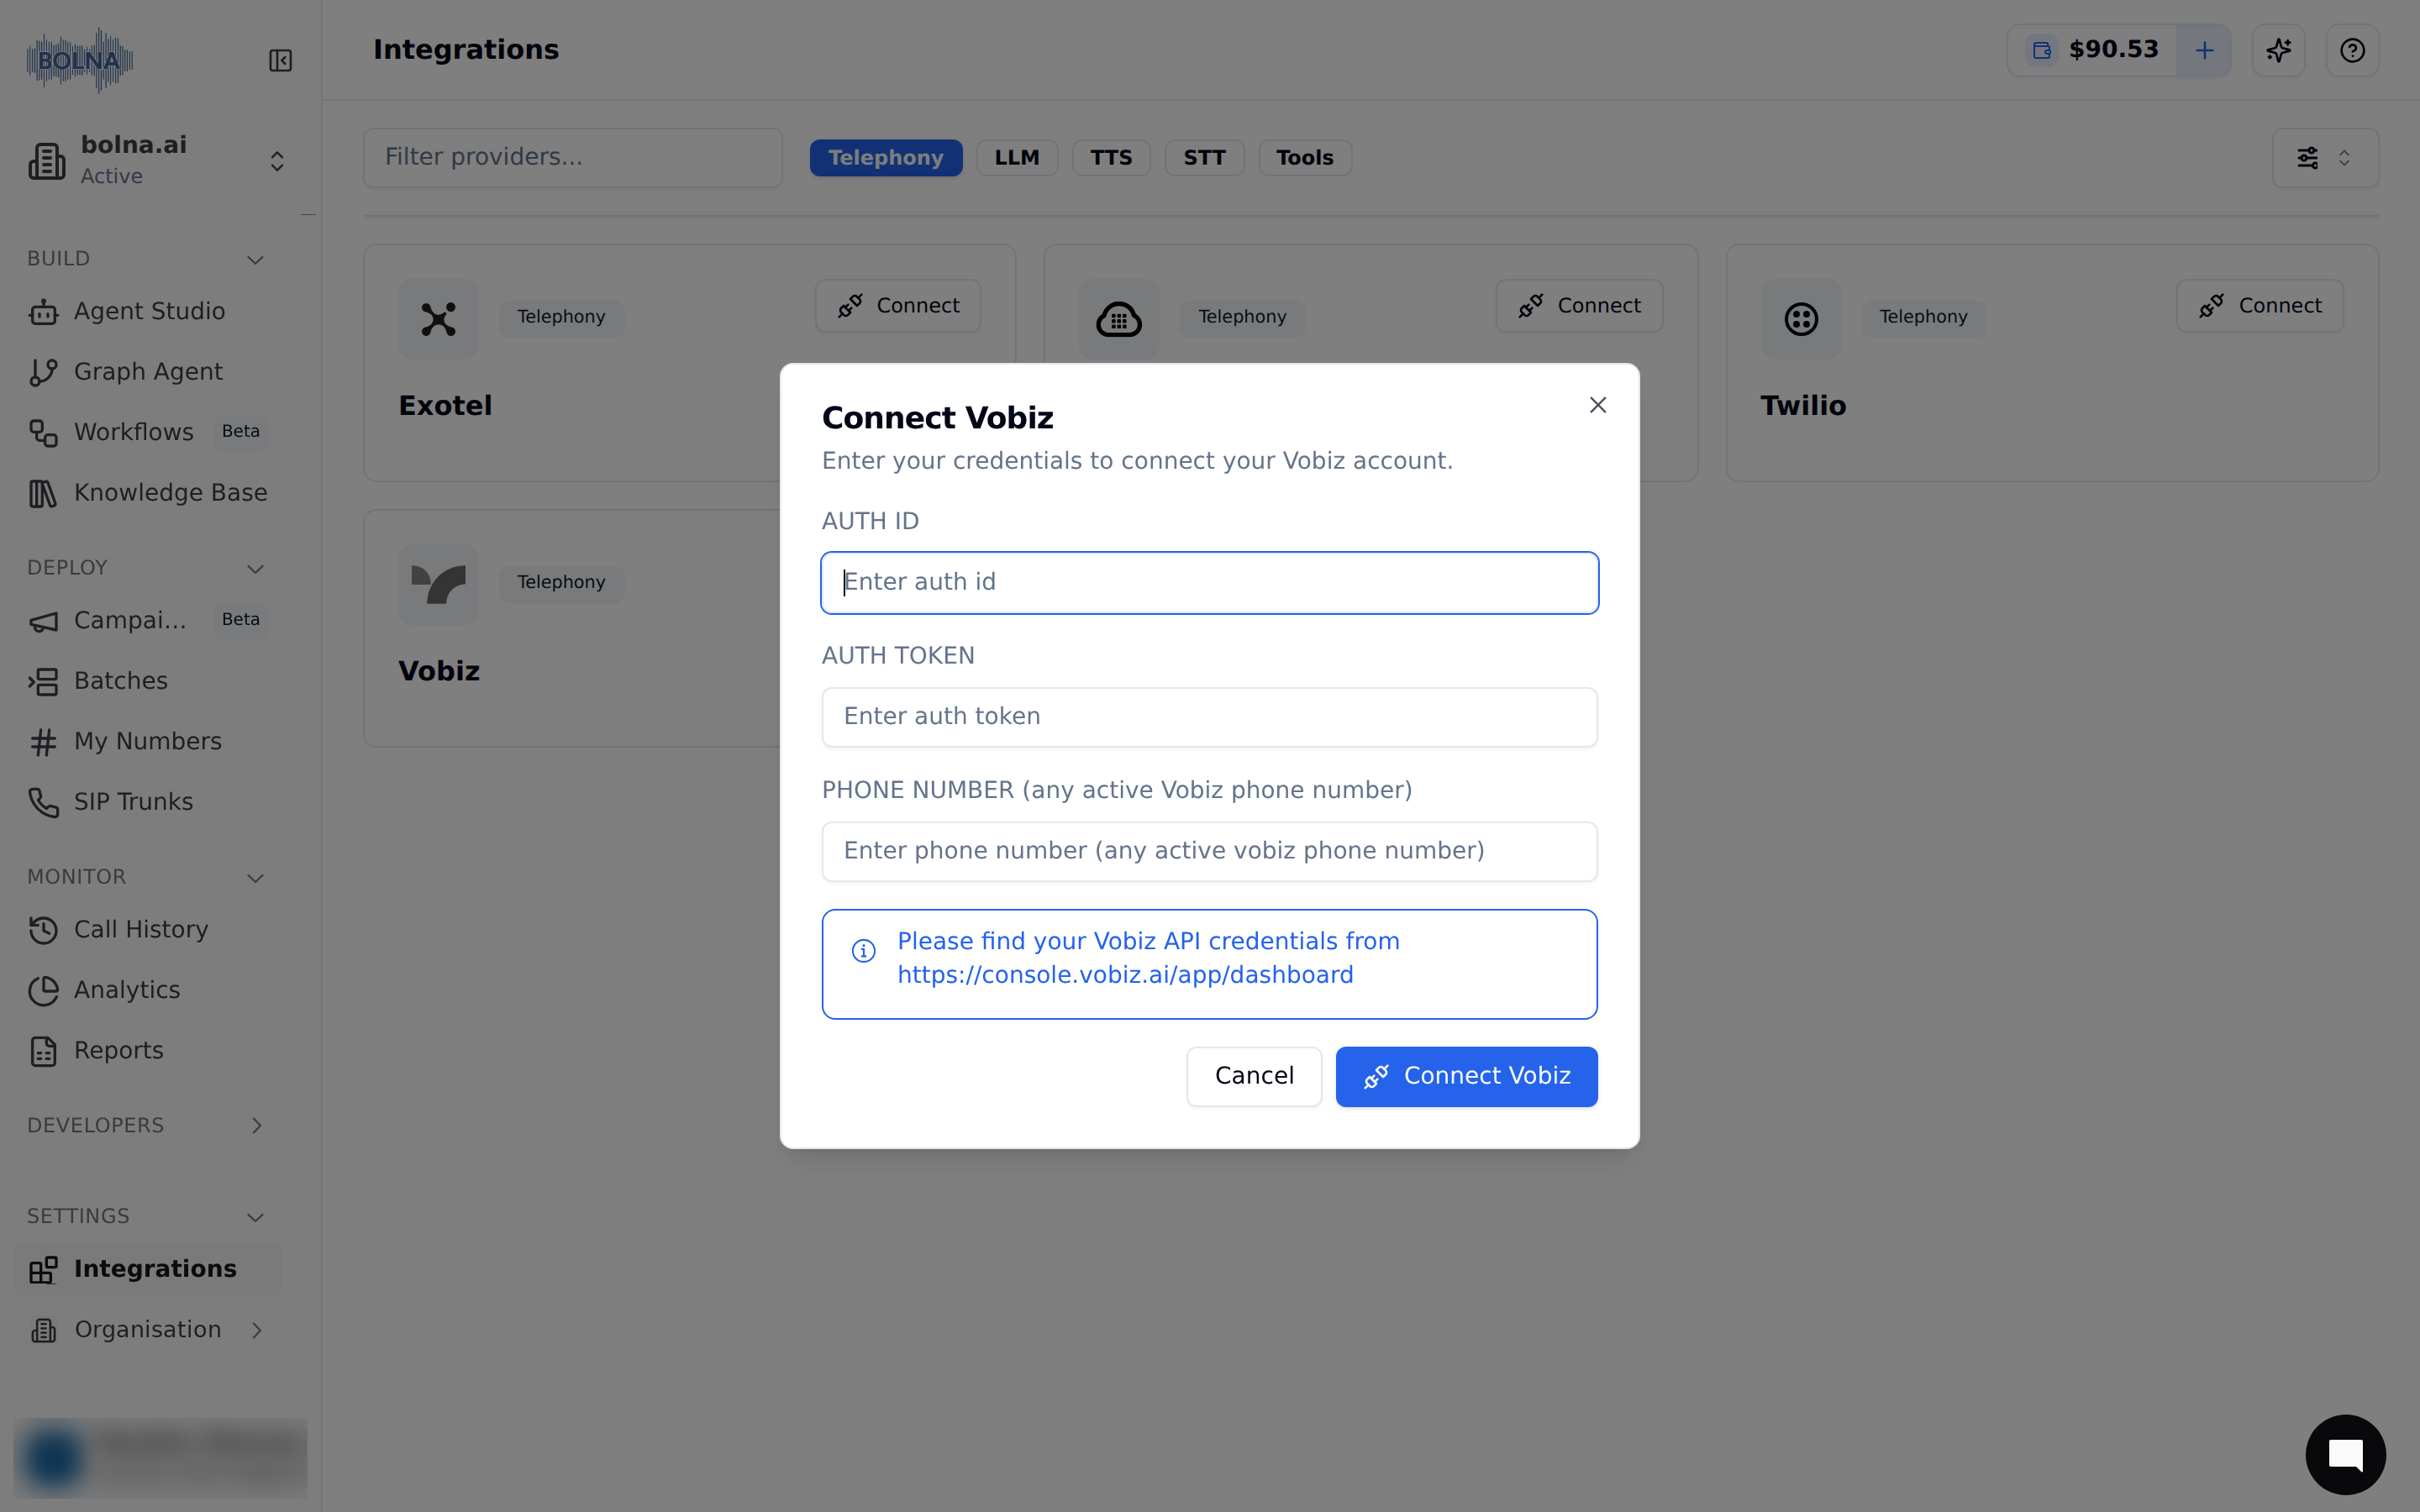2420x1512 pixels.
Task: Open Graph Agent page
Action: (x=148, y=372)
